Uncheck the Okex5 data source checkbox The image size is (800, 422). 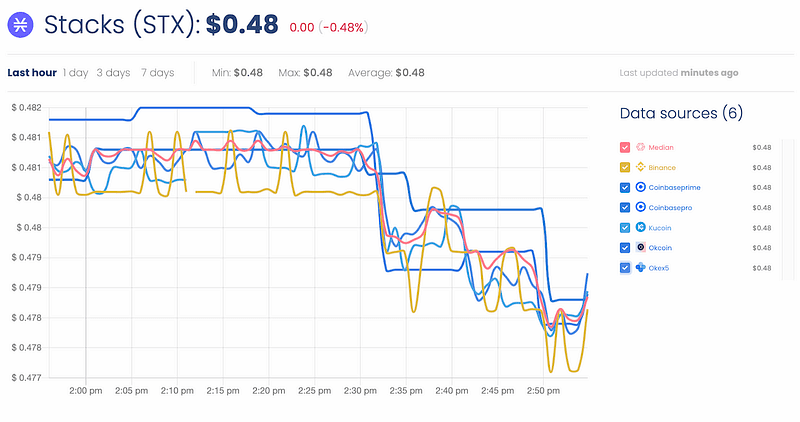pos(625,267)
